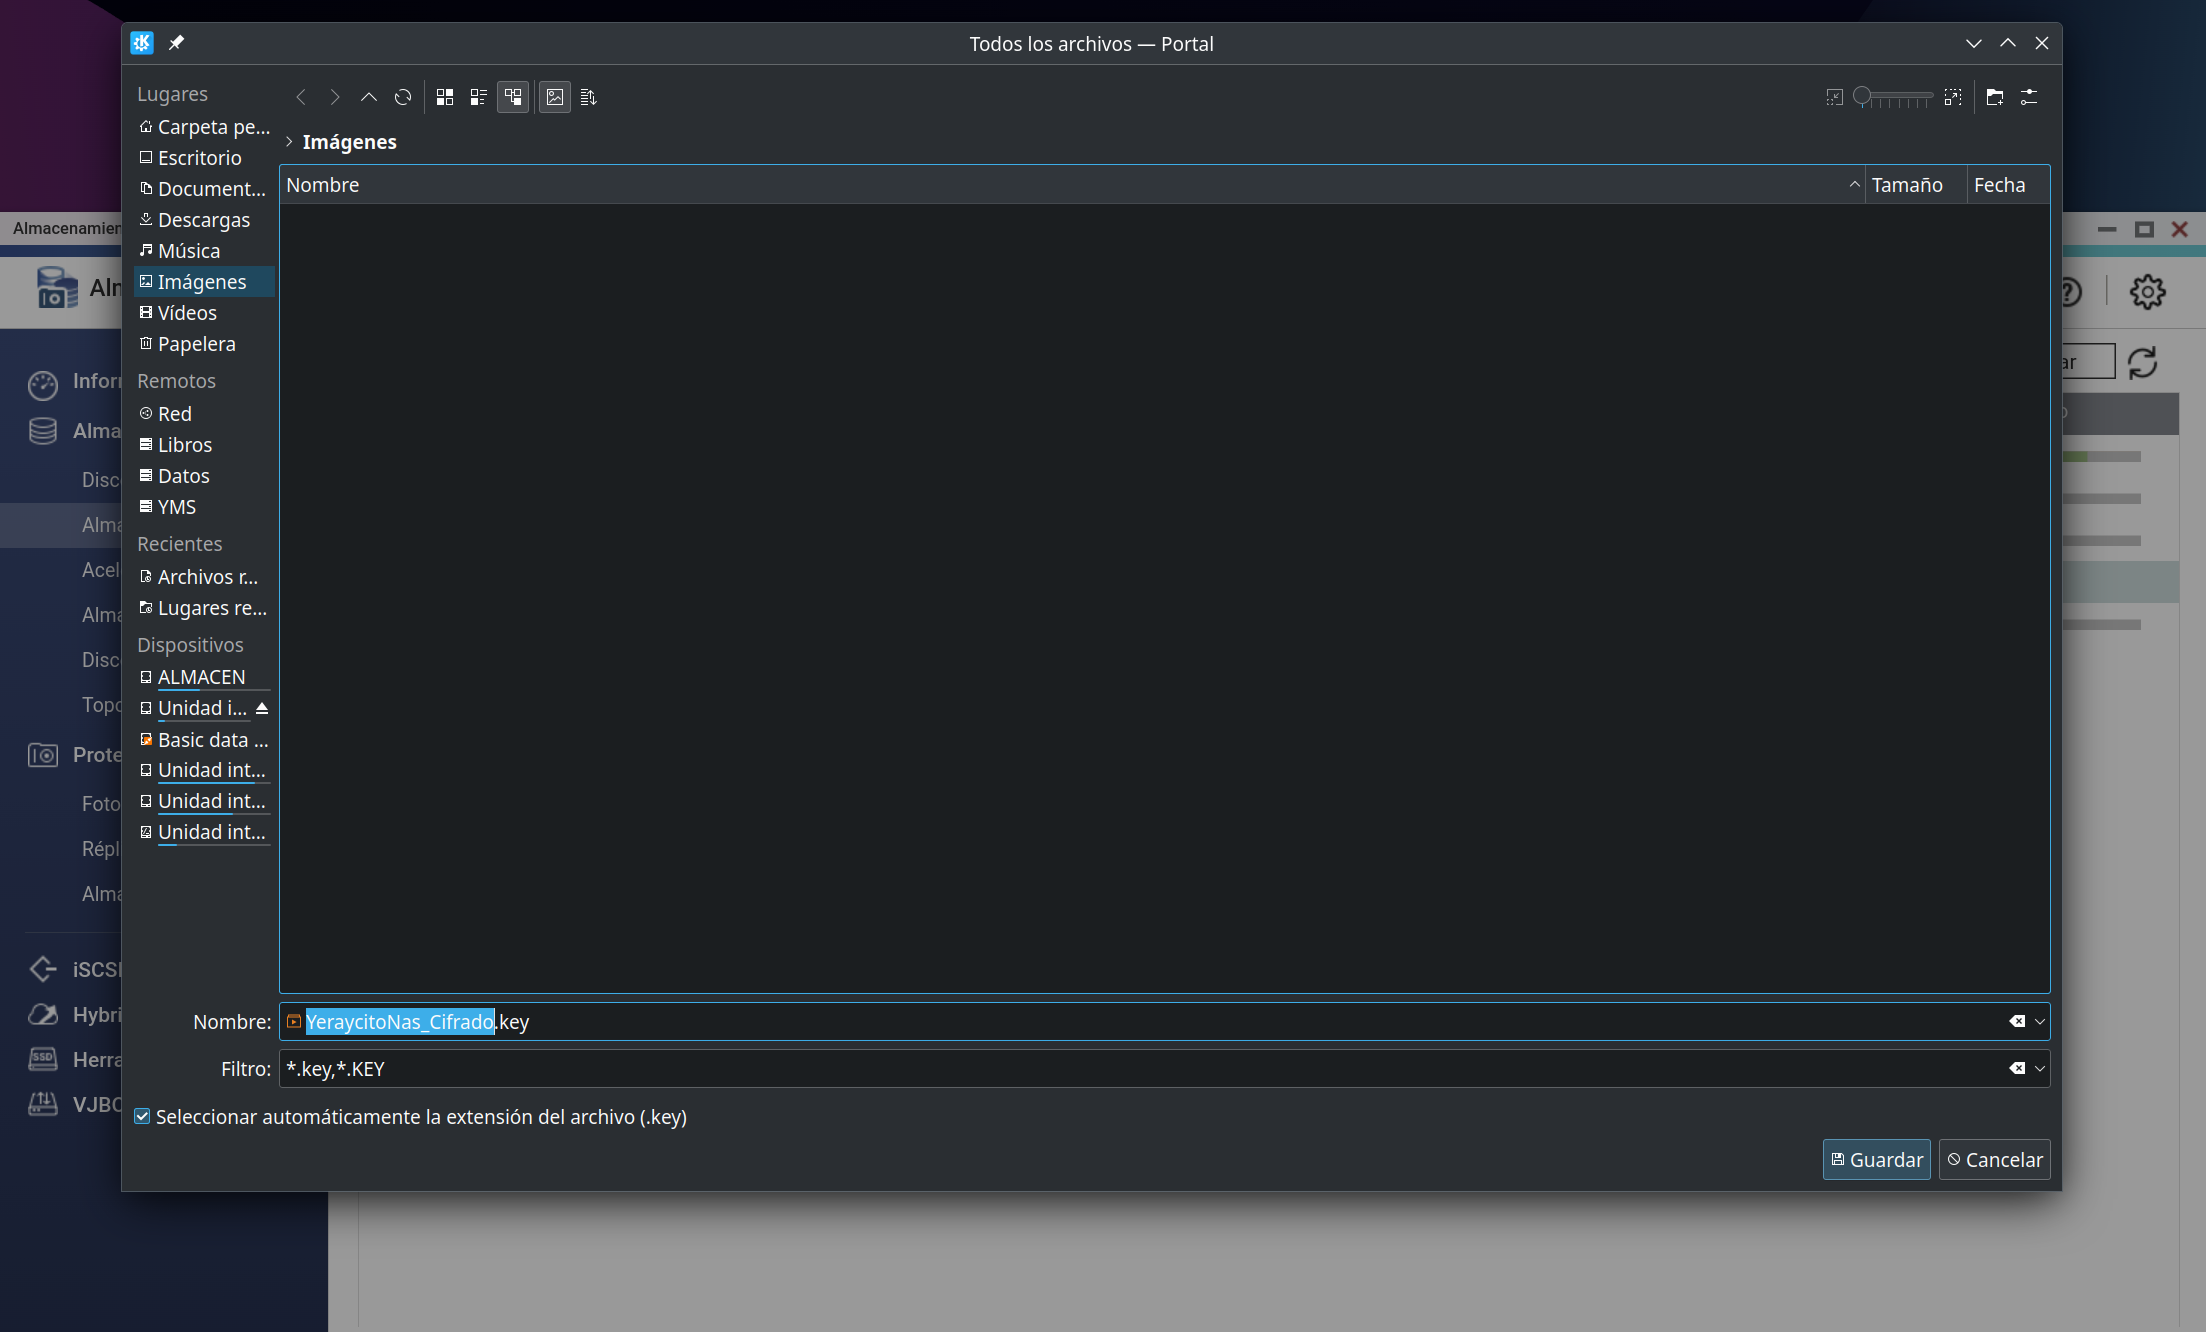
Task: Click the Guardar button
Action: click(1876, 1160)
